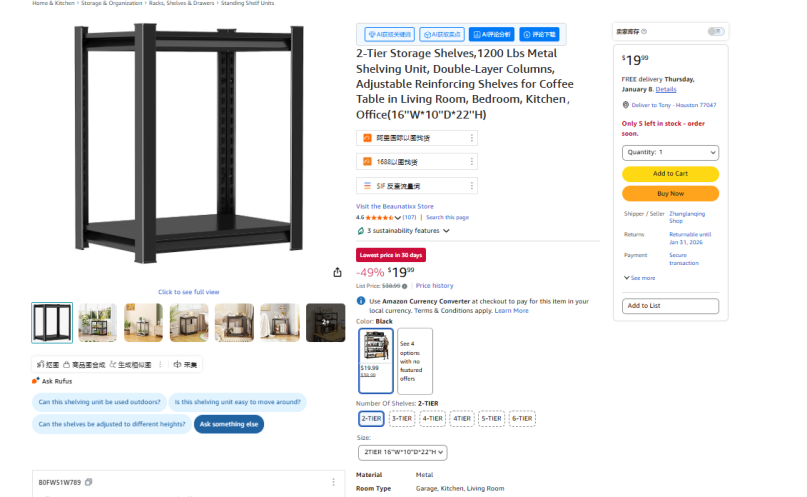Click the share icon below product image
This screenshot has height=497, width=807.
(337, 272)
